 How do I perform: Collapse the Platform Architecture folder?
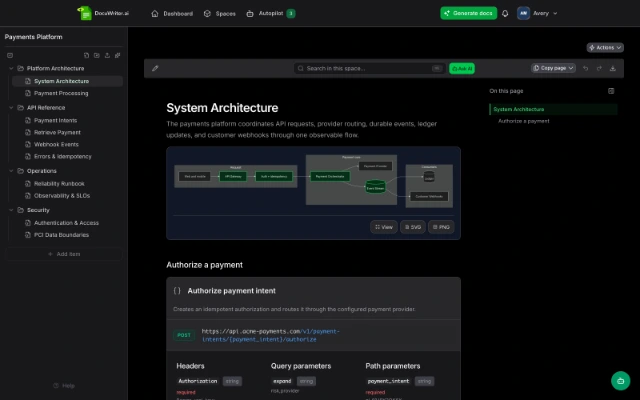11,68
